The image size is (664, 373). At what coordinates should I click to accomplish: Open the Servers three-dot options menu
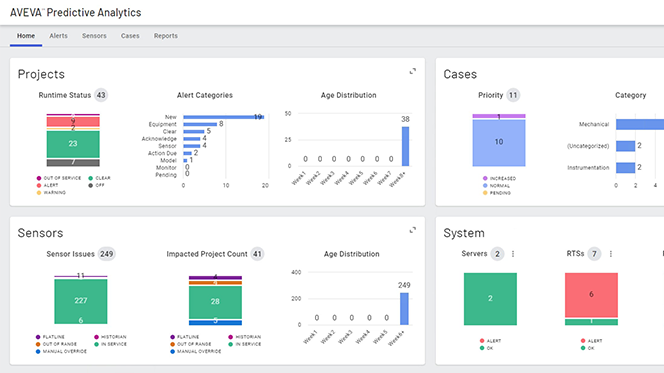coord(513,254)
